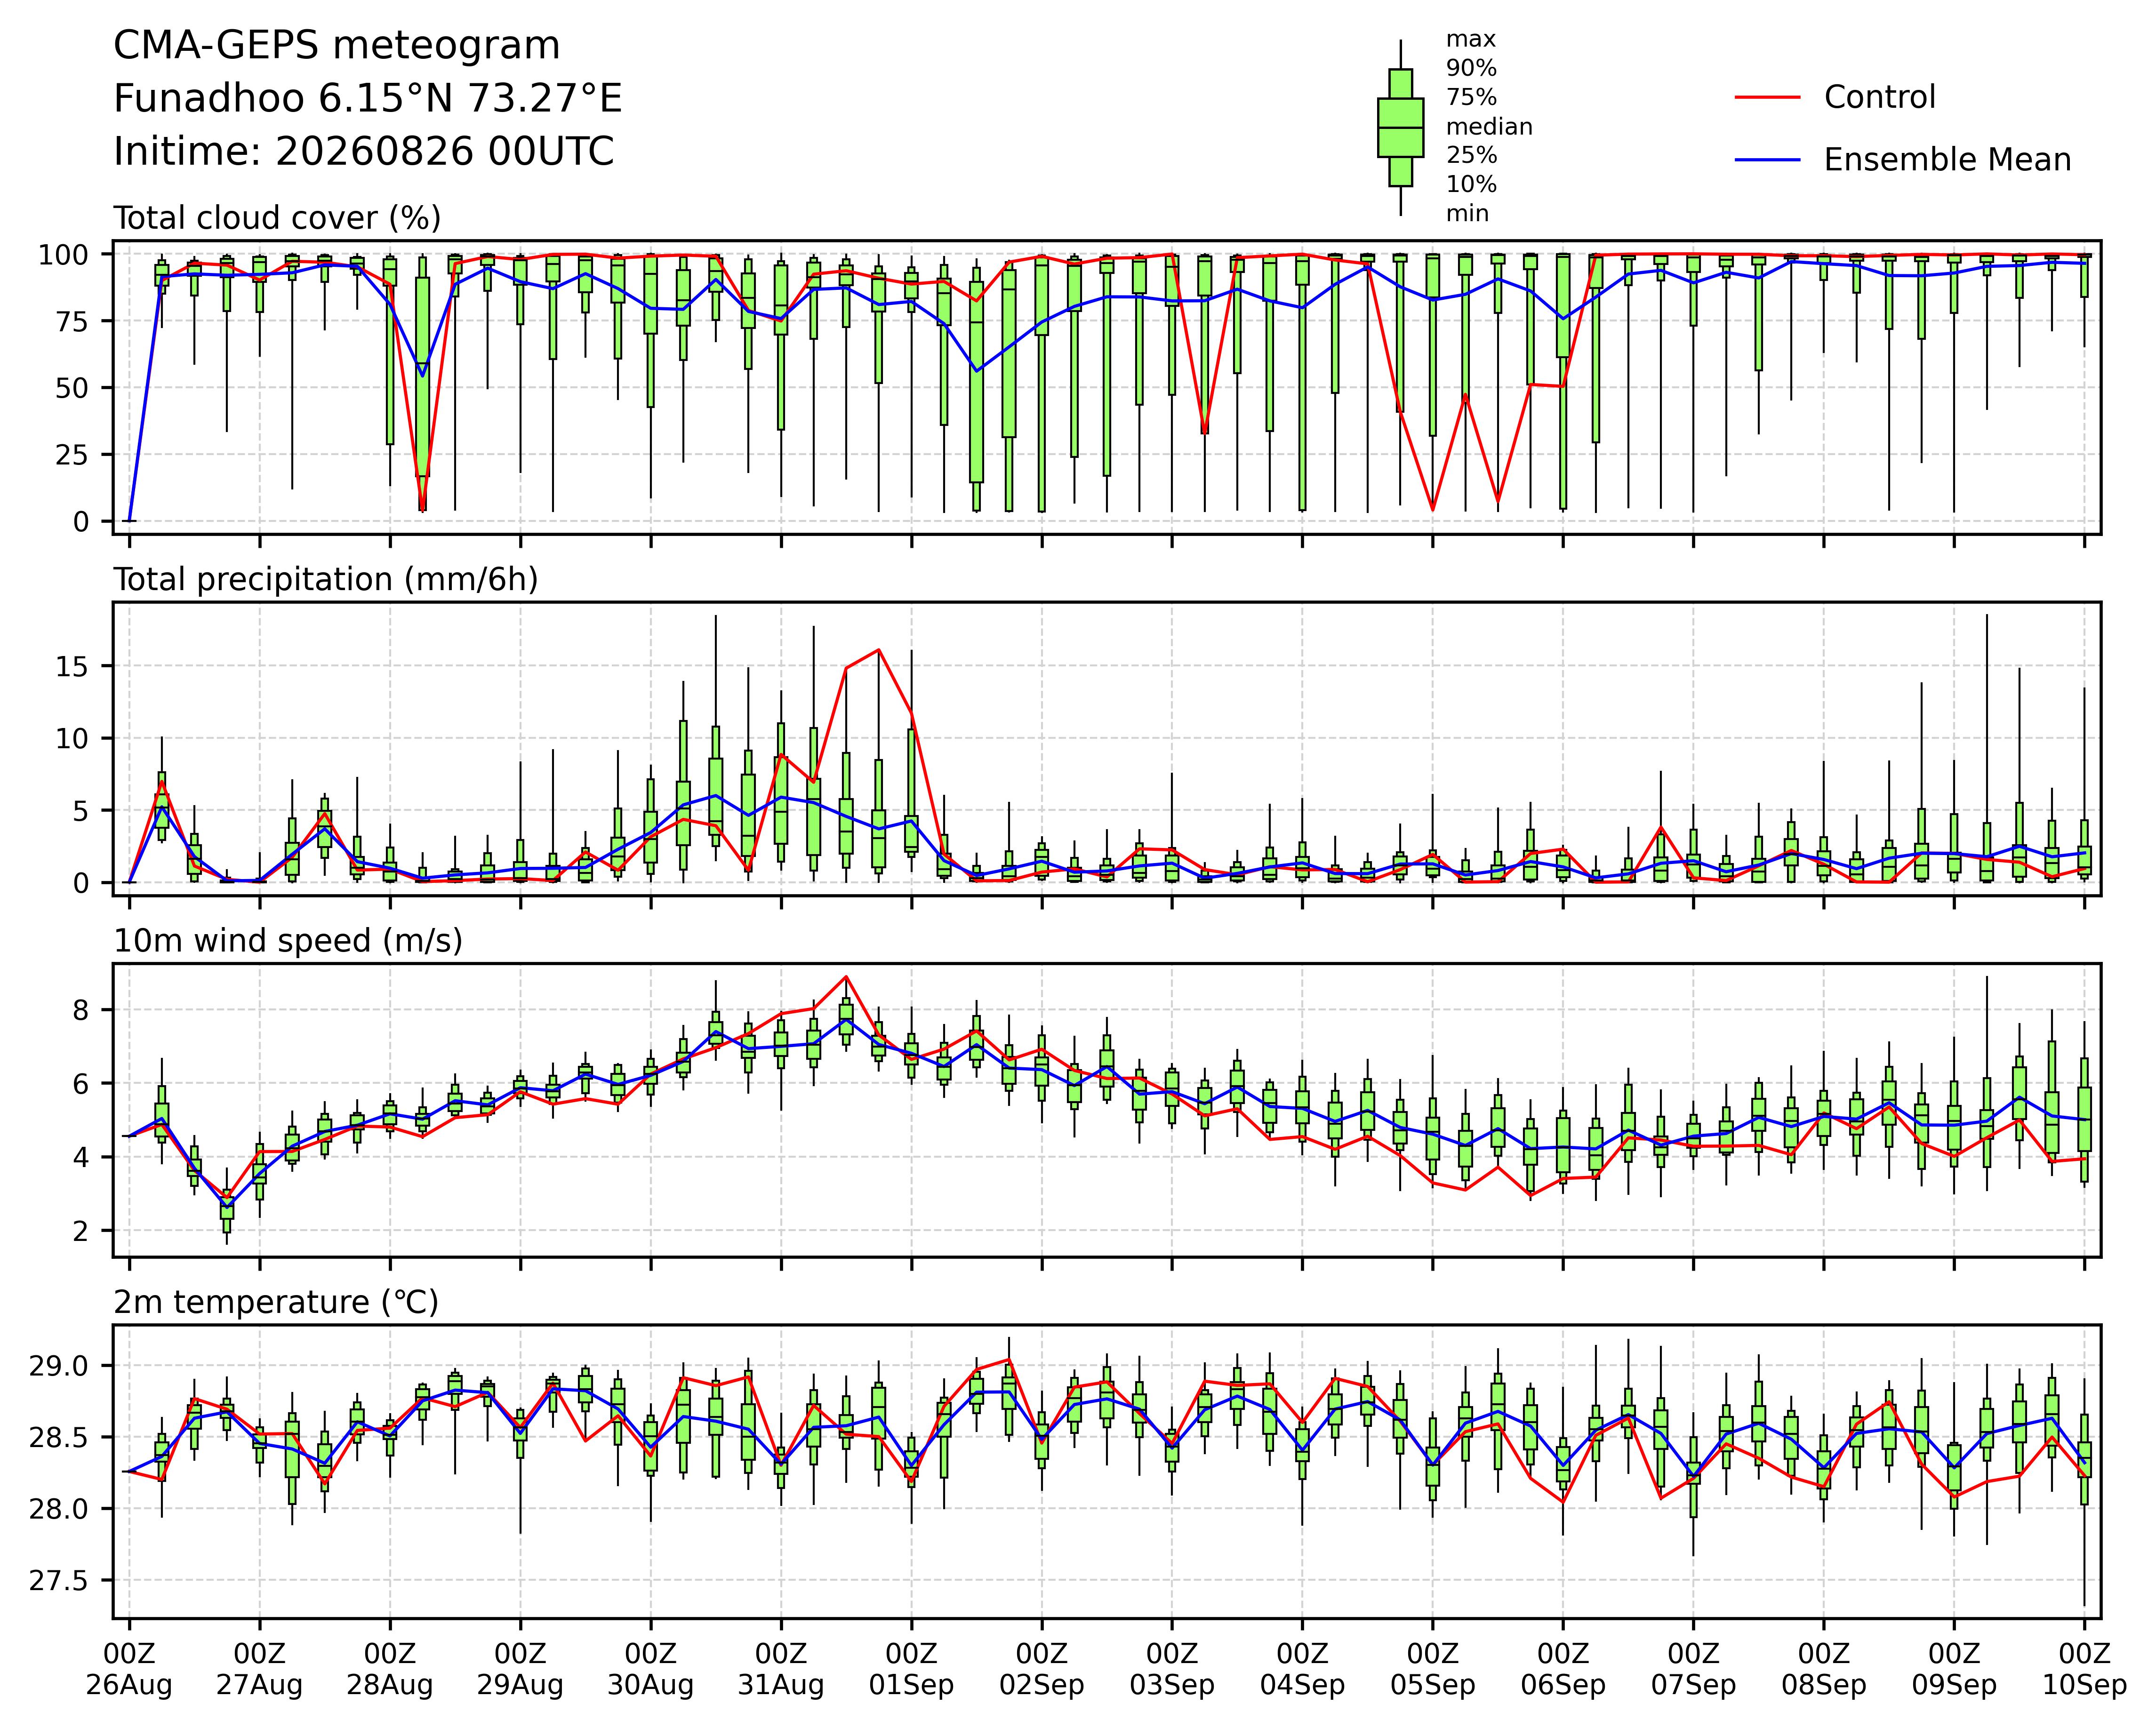Click the 10m wind speed panel title
The height and width of the screenshot is (1728, 2156).
coord(288,941)
